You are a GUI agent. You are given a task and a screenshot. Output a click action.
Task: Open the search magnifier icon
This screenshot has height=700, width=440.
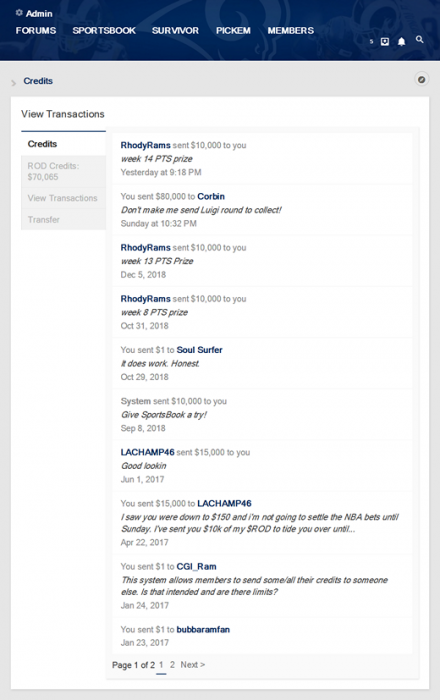[x=419, y=40]
